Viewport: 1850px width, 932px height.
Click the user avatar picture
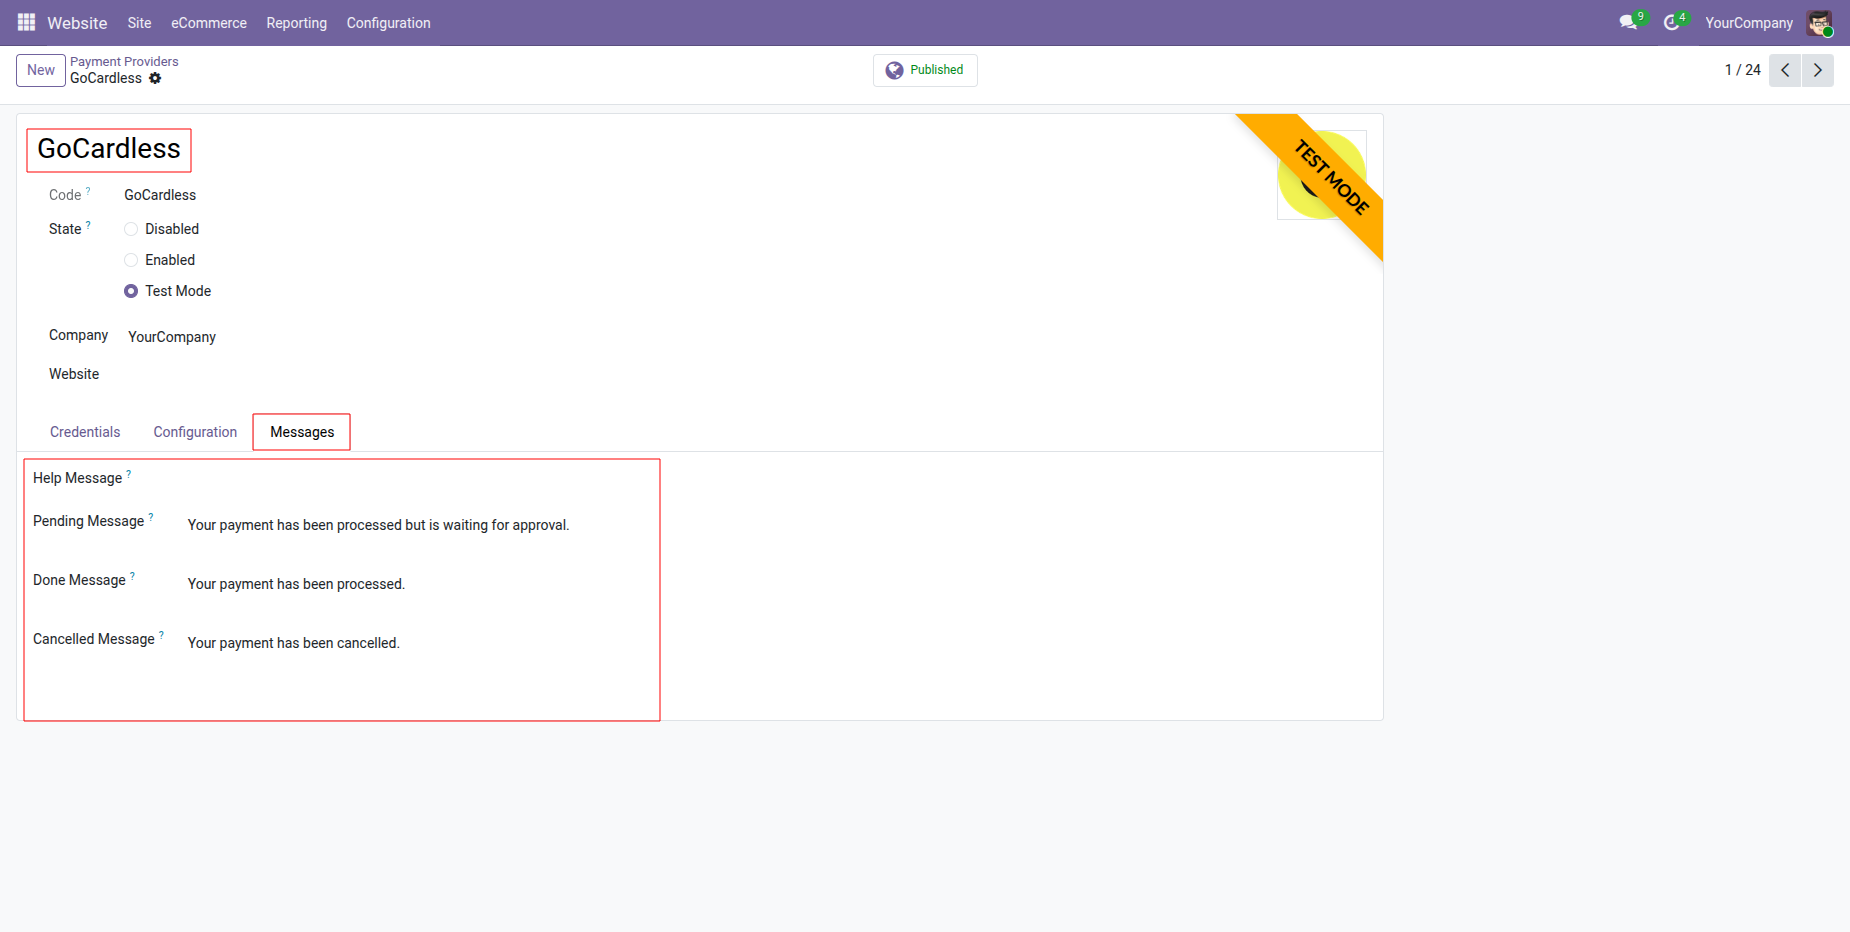coord(1819,22)
